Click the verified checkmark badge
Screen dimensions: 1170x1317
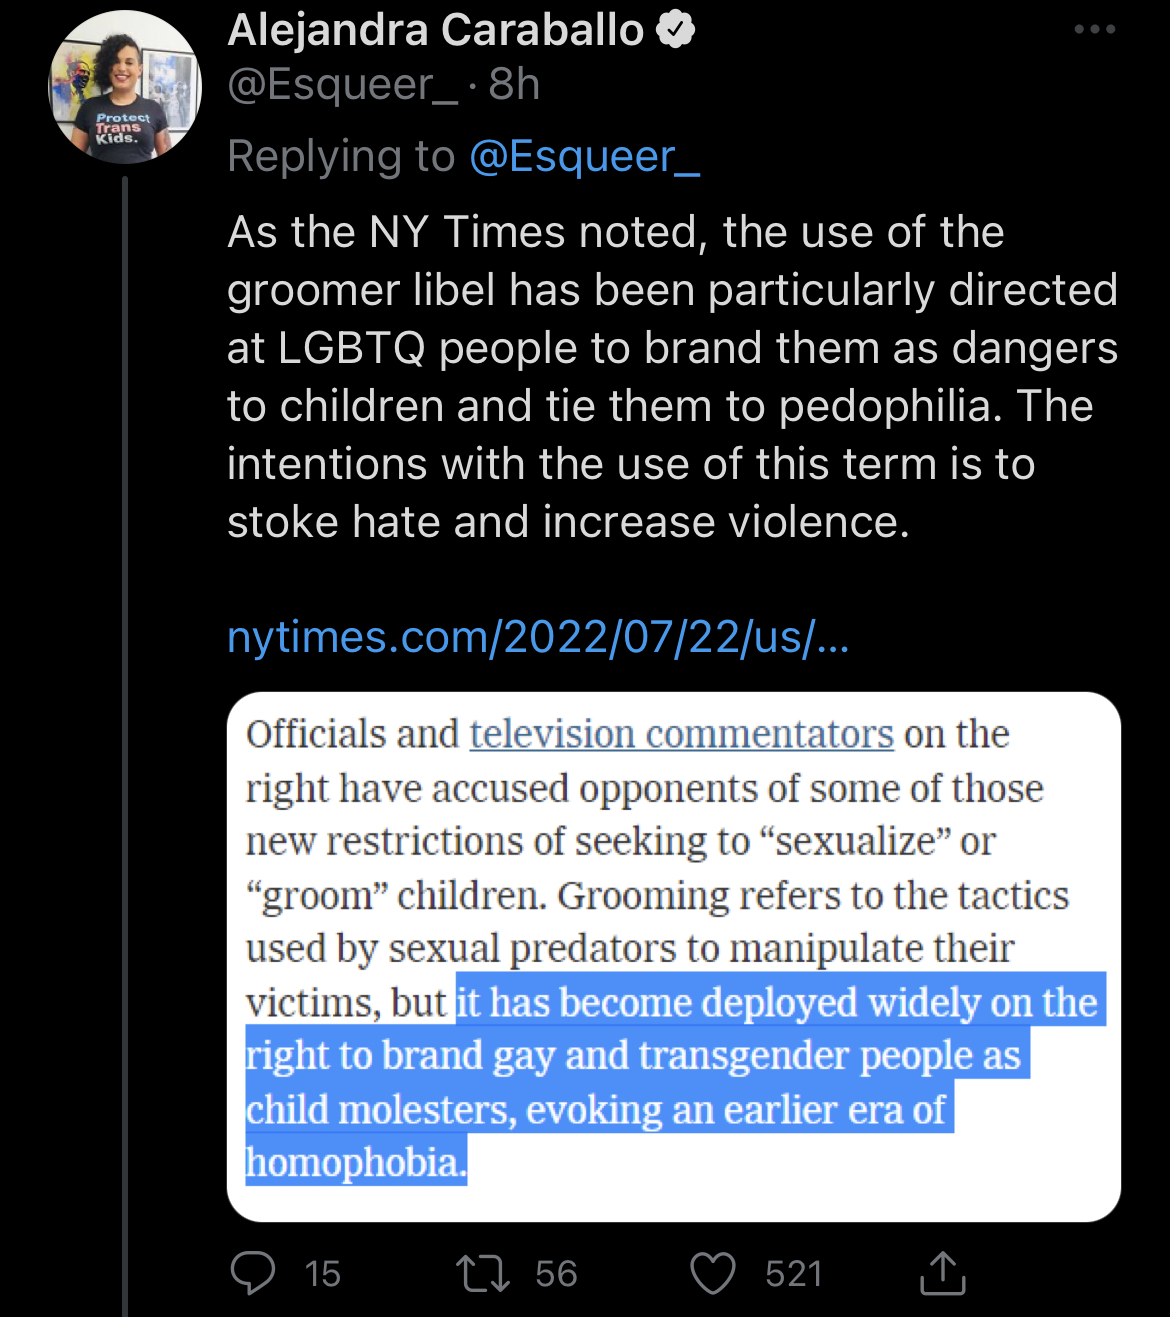click(676, 31)
